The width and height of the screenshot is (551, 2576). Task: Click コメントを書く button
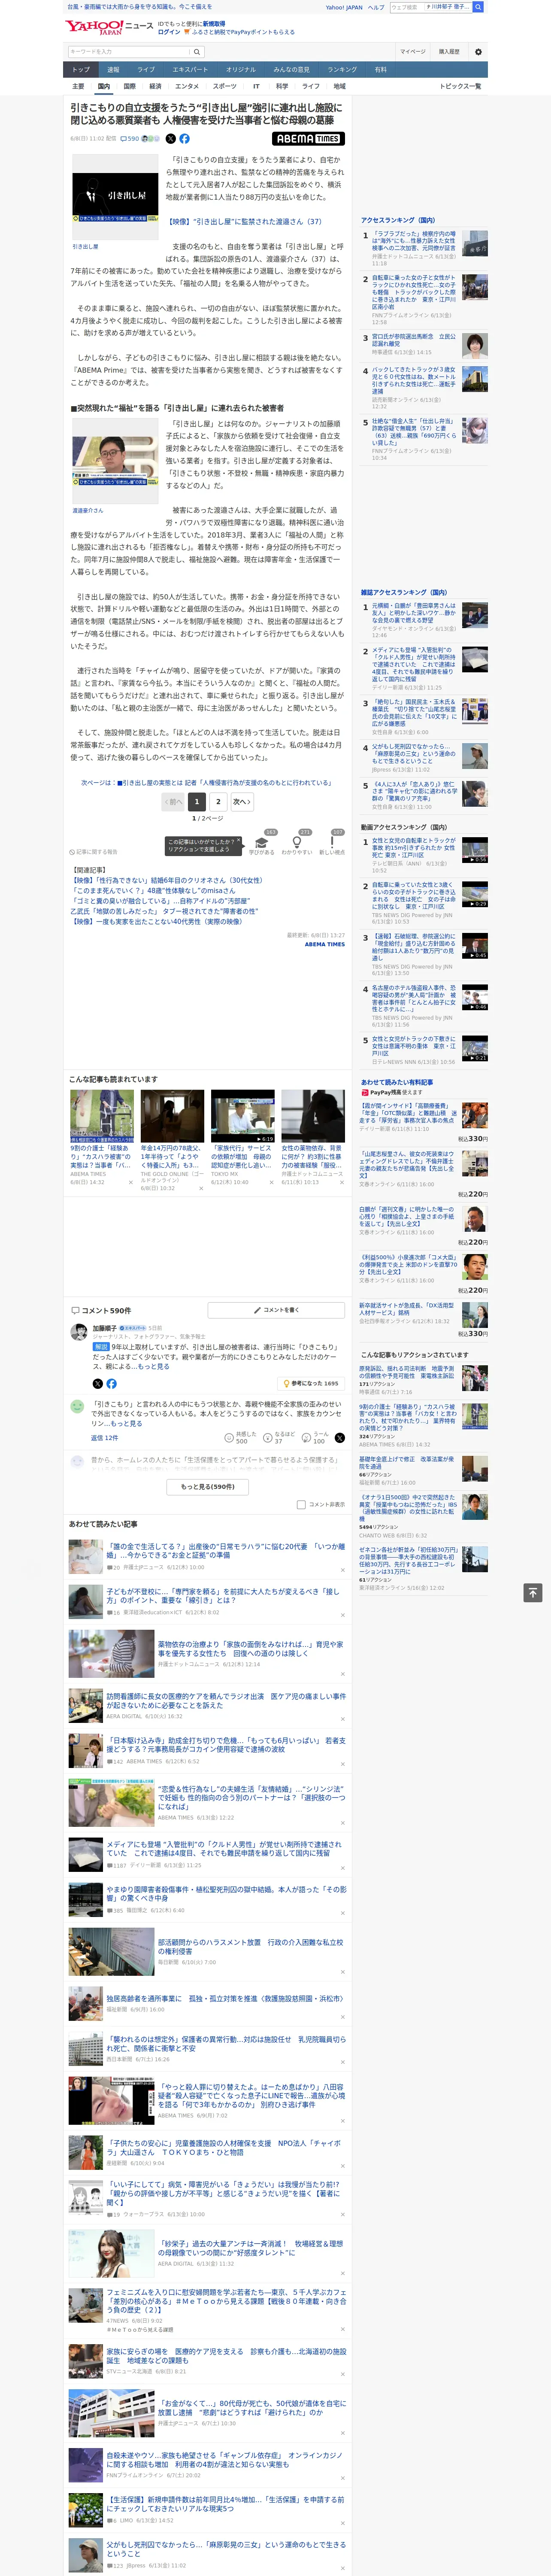click(275, 1310)
